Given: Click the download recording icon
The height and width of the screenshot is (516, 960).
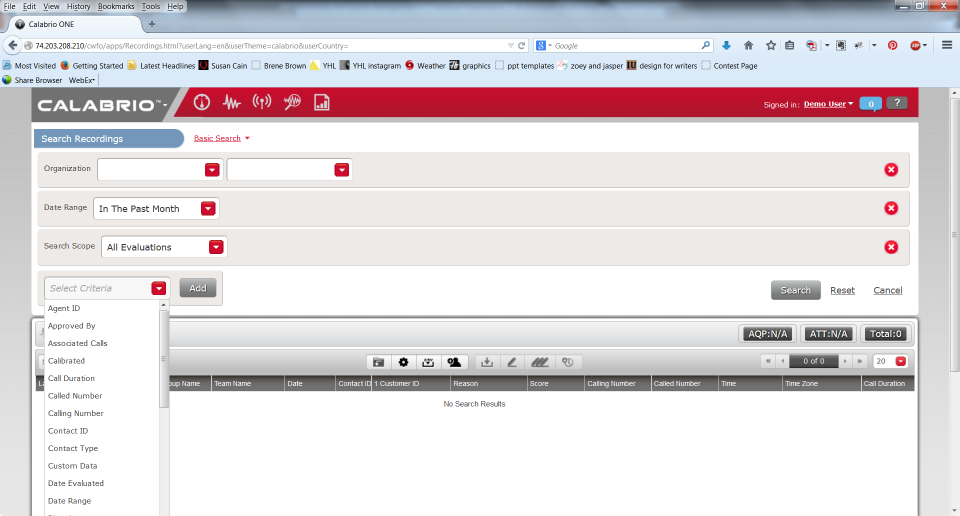Looking at the screenshot, I should point(487,362).
